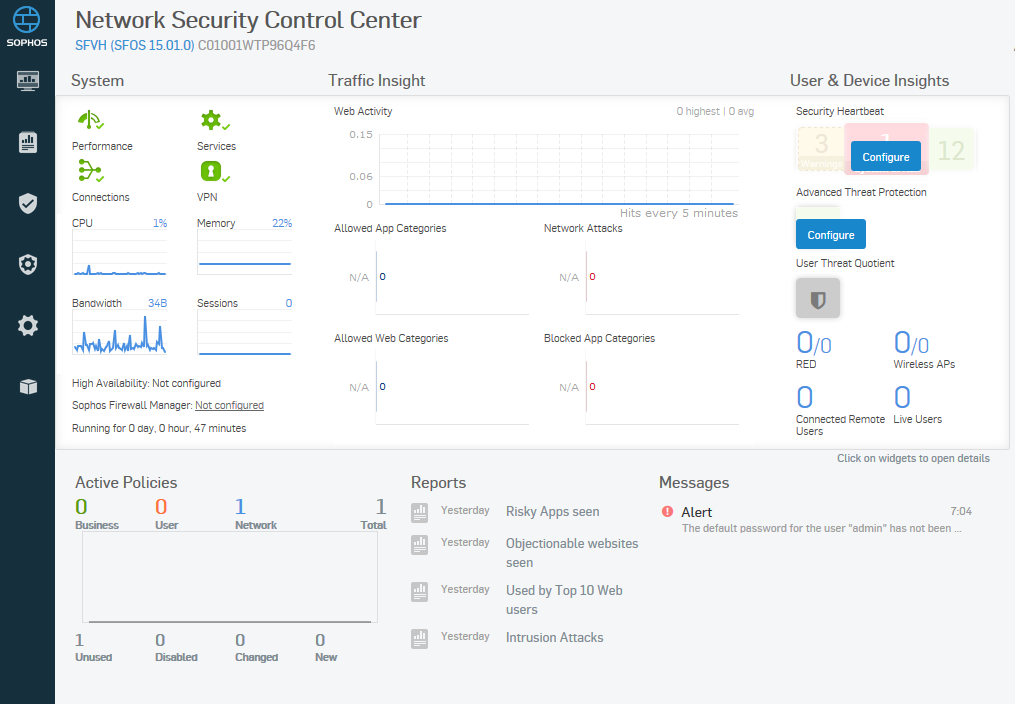Open the Used by Top 10 Web users report
The height and width of the screenshot is (704, 1015).
click(564, 600)
